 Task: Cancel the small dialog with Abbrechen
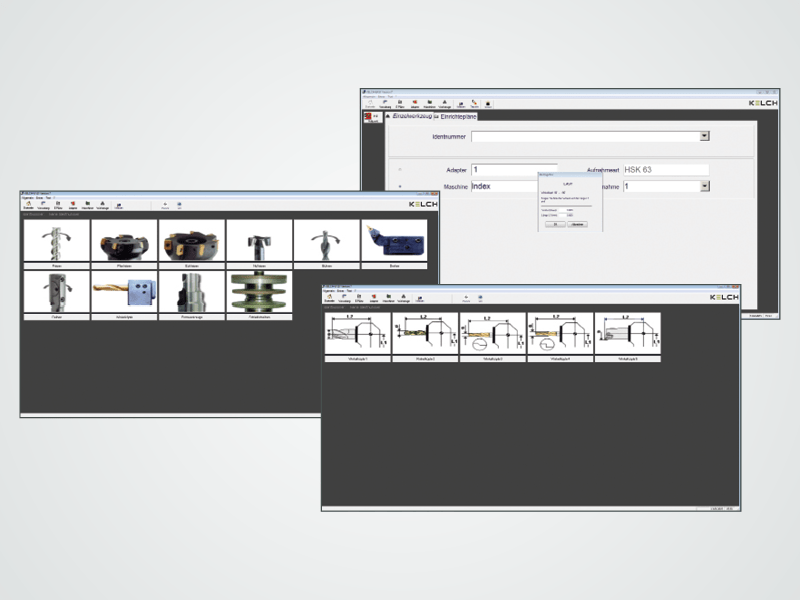tap(578, 224)
